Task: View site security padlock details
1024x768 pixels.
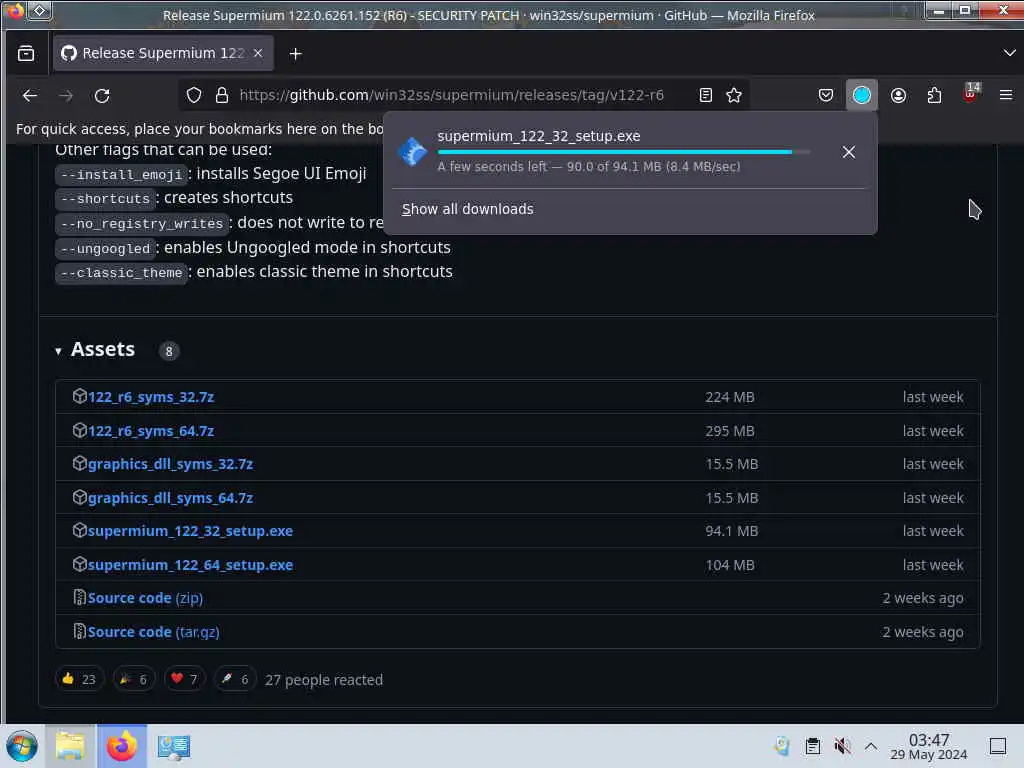Action: click(x=222, y=95)
